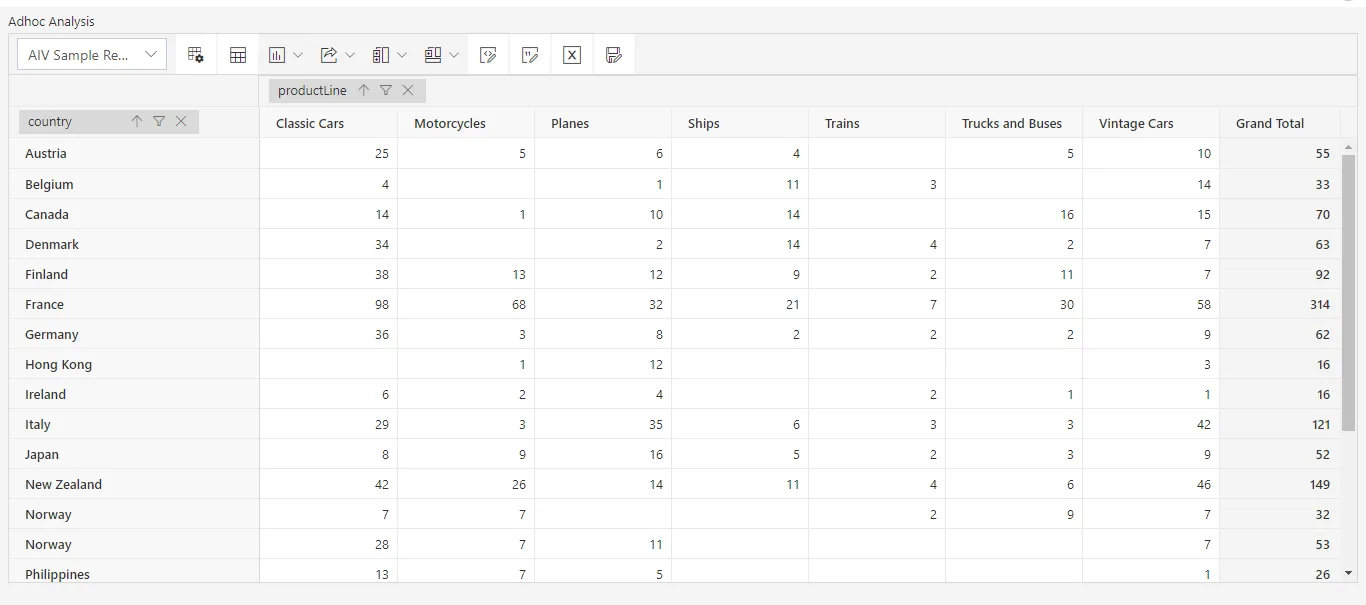1366x605 pixels.
Task: Sort productLine field with arrow icon
Action: click(x=364, y=90)
